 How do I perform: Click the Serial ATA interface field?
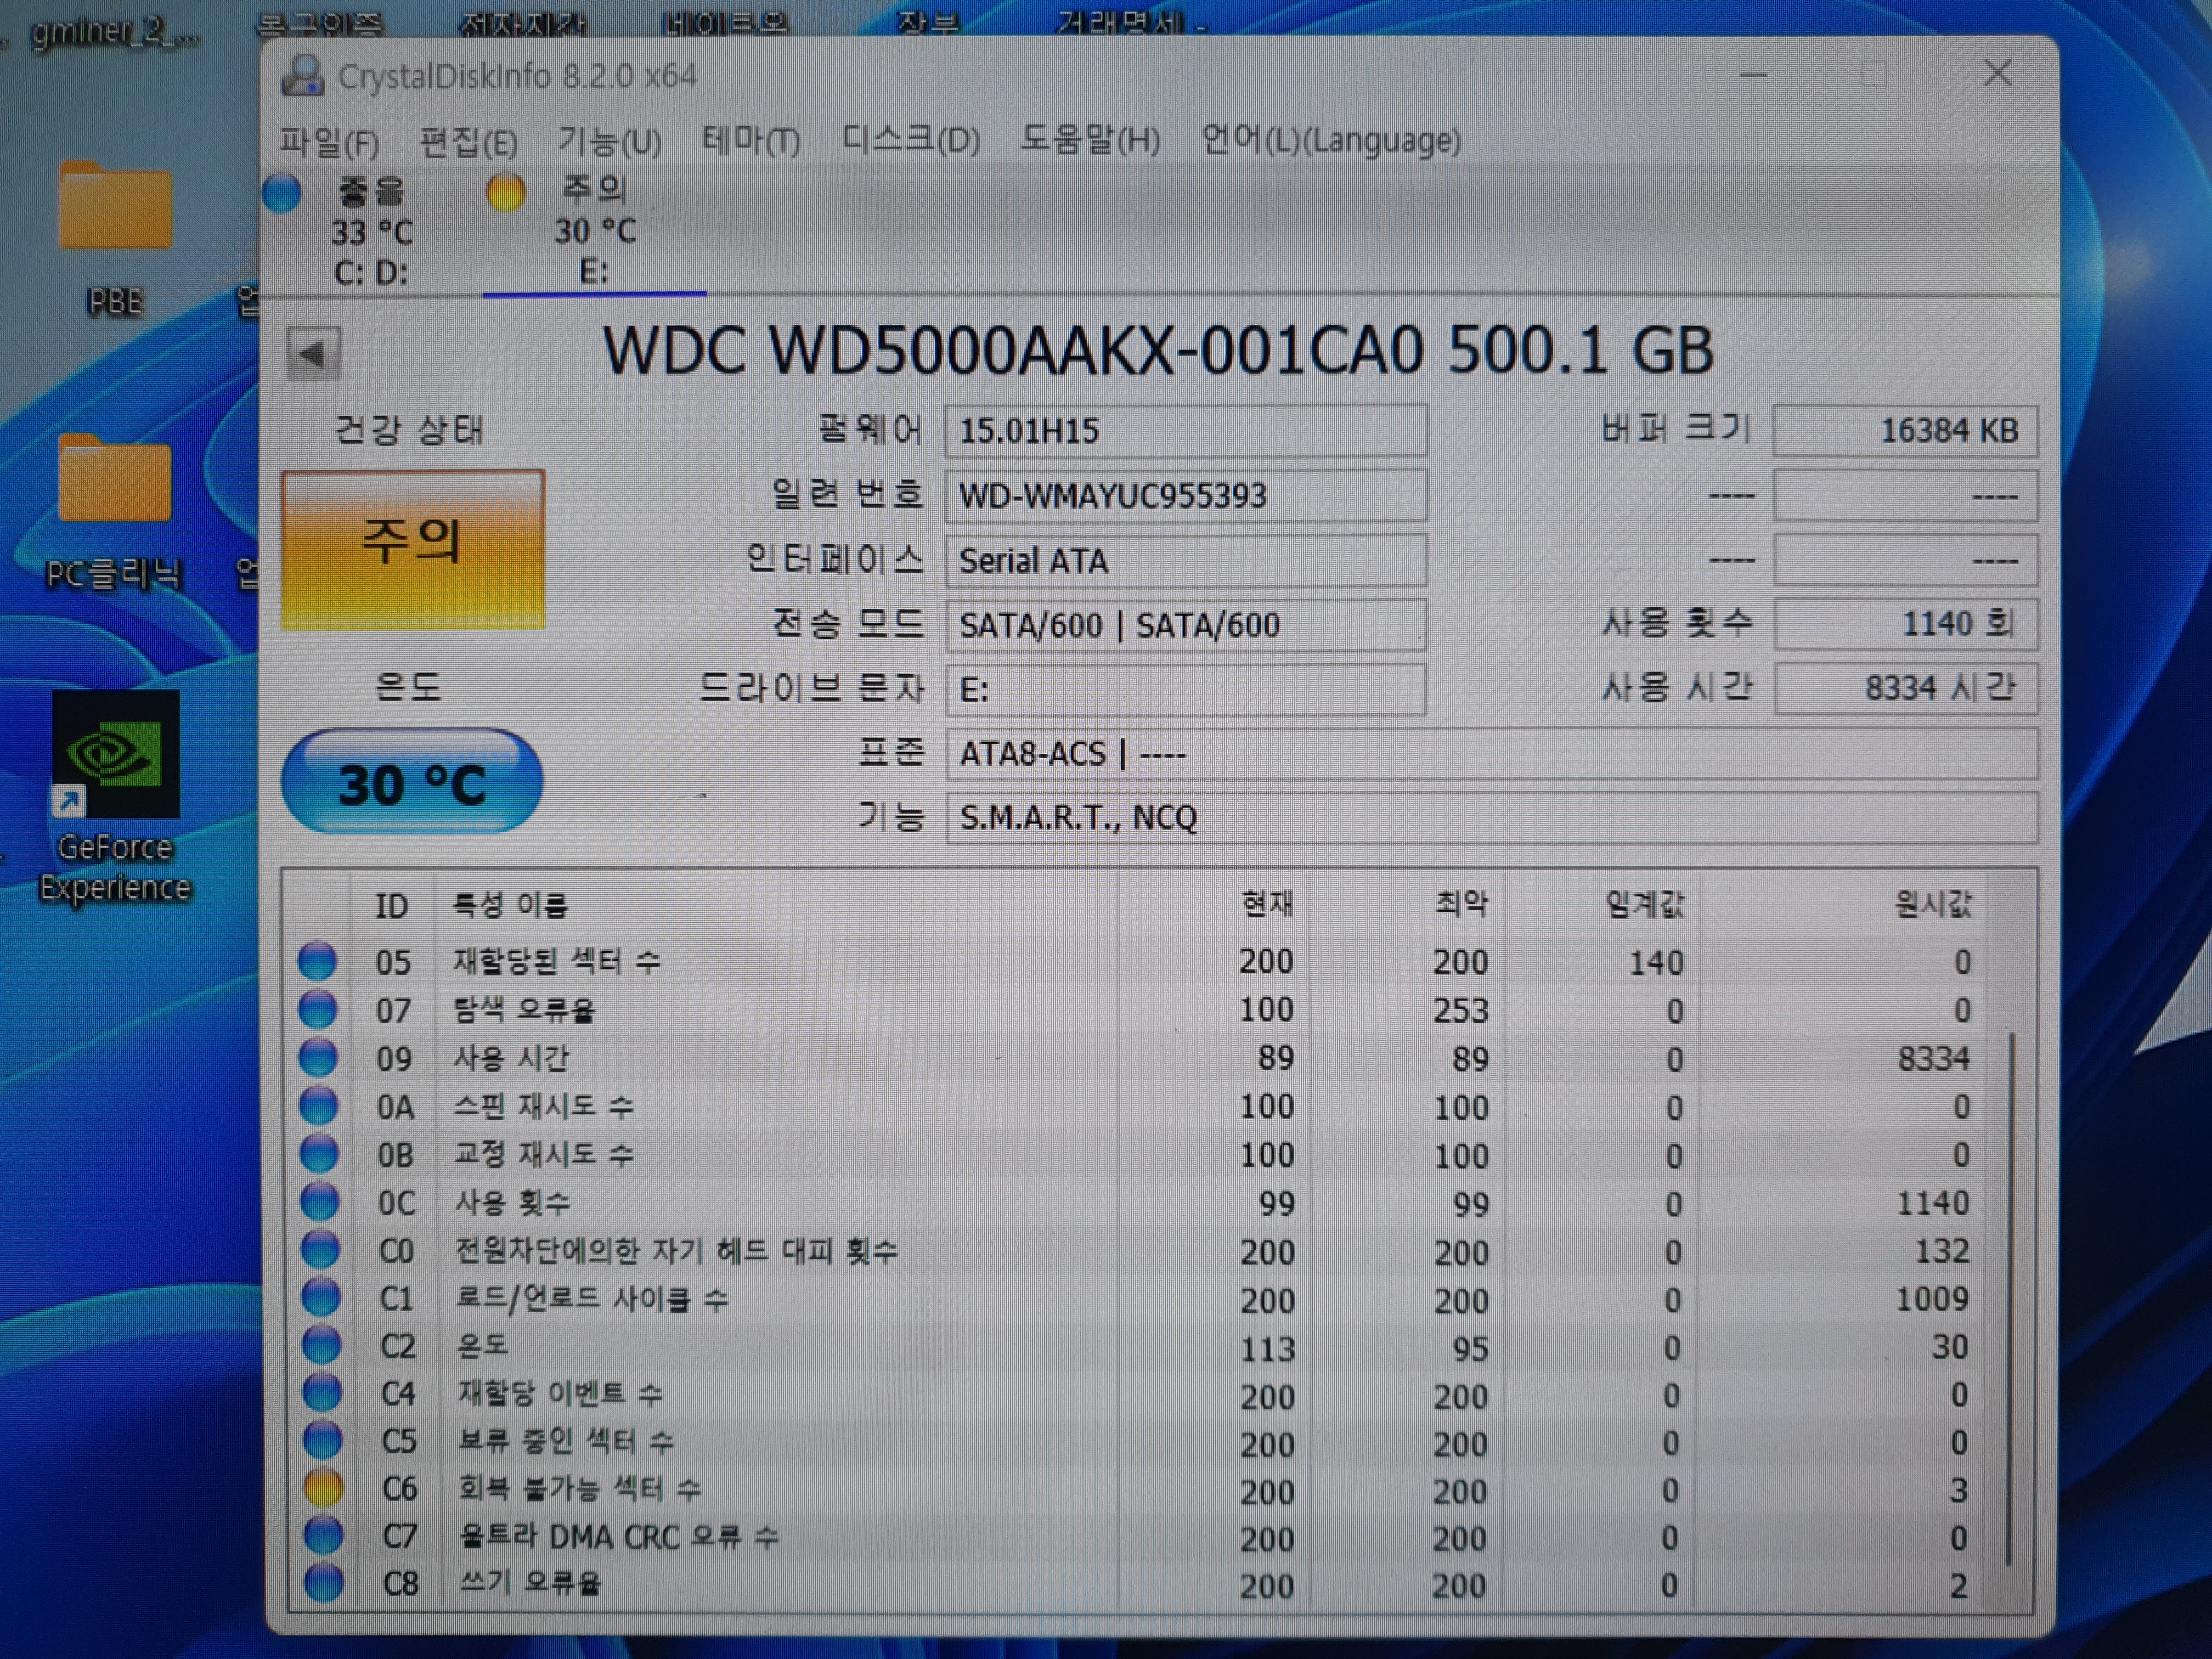click(x=1186, y=561)
